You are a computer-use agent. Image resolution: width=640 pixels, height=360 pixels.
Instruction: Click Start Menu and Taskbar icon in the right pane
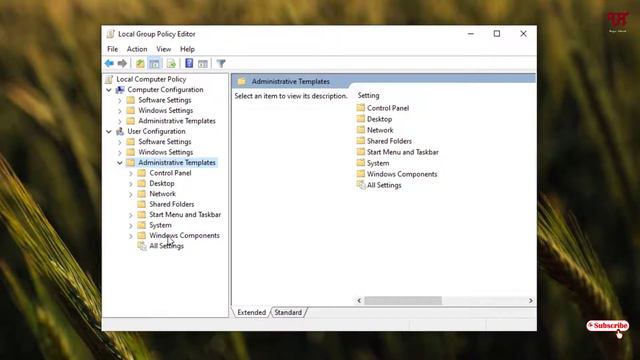(360, 152)
